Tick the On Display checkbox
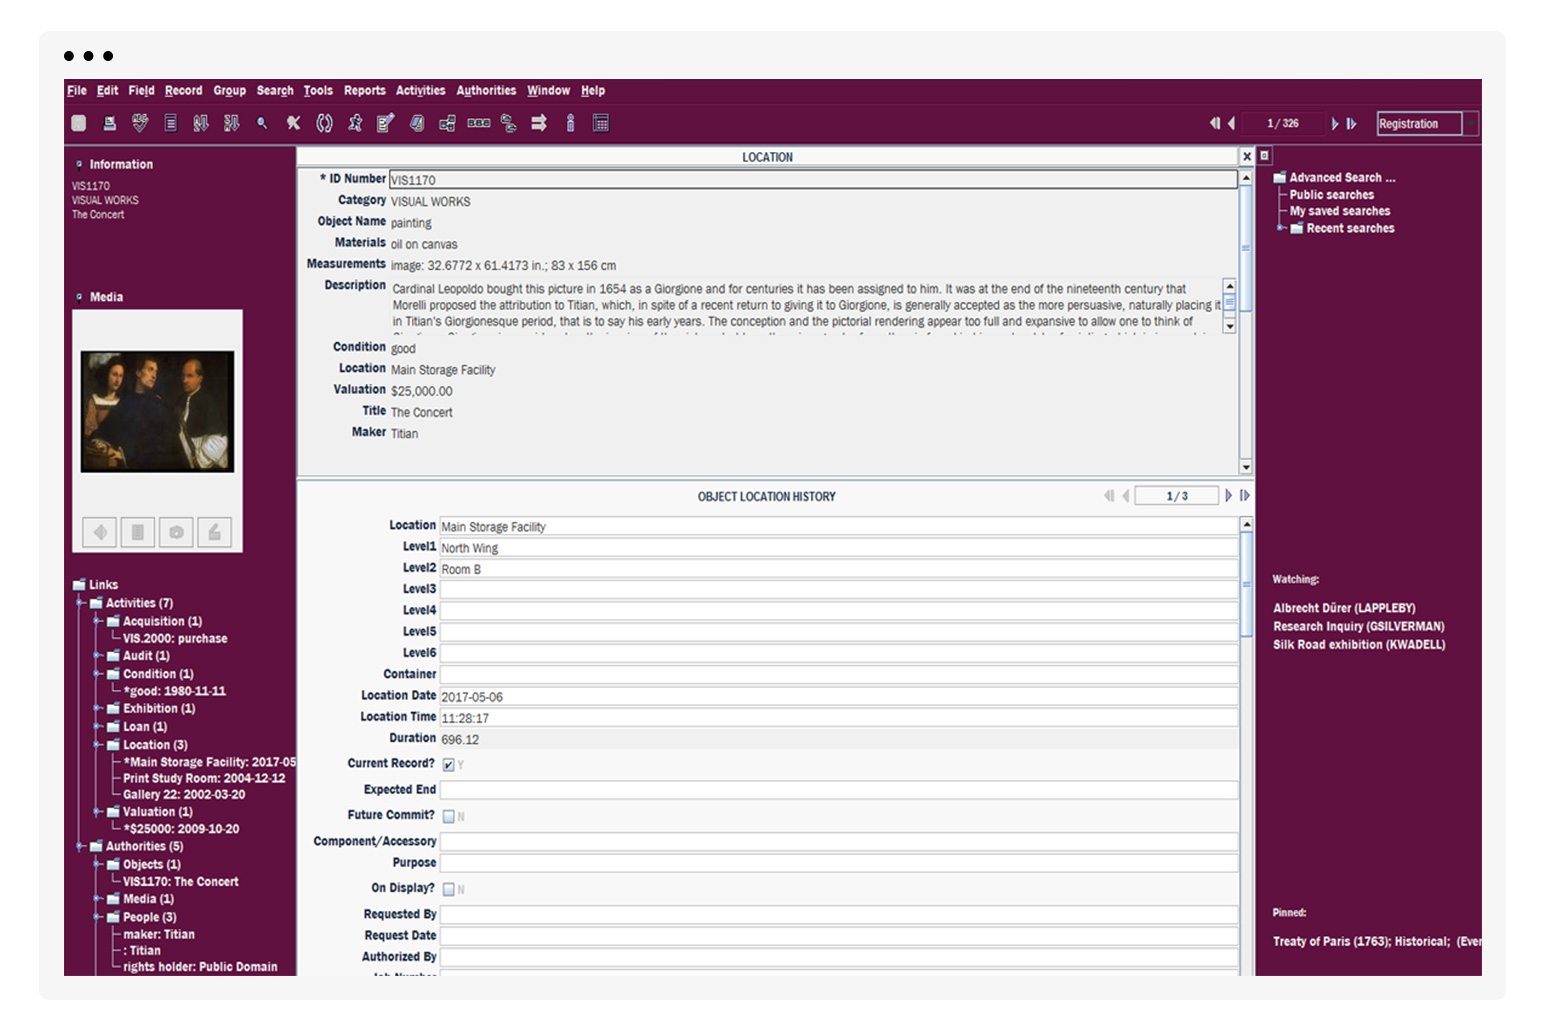 (448, 889)
